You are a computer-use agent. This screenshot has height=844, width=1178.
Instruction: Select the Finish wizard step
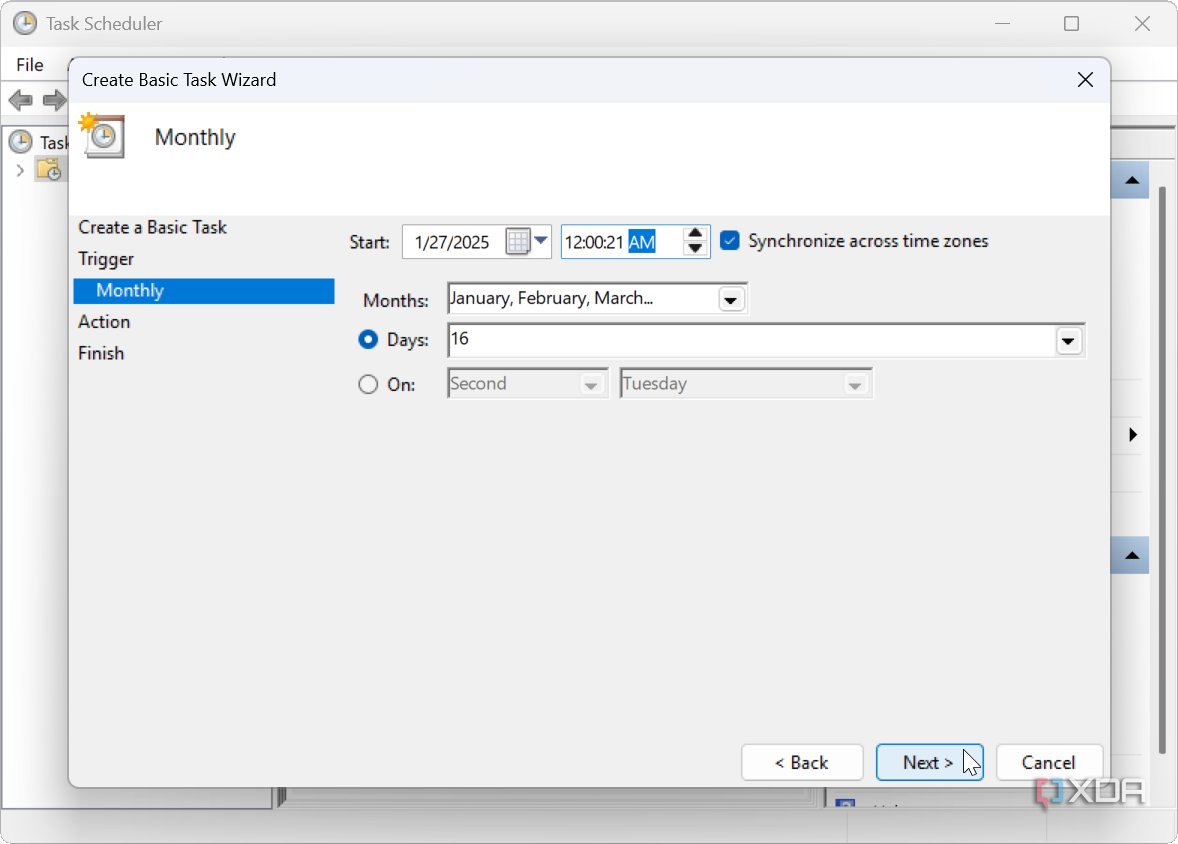click(101, 353)
